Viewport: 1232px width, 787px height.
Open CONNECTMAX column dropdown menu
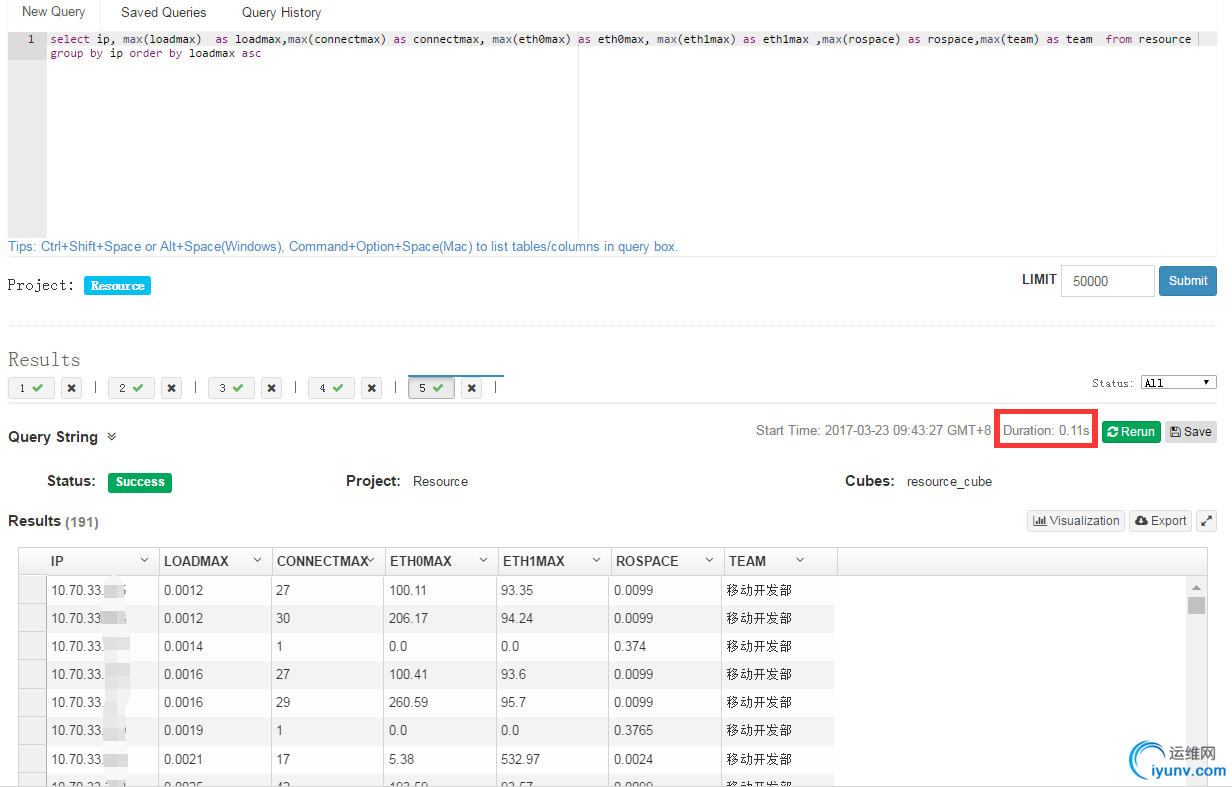[373, 561]
